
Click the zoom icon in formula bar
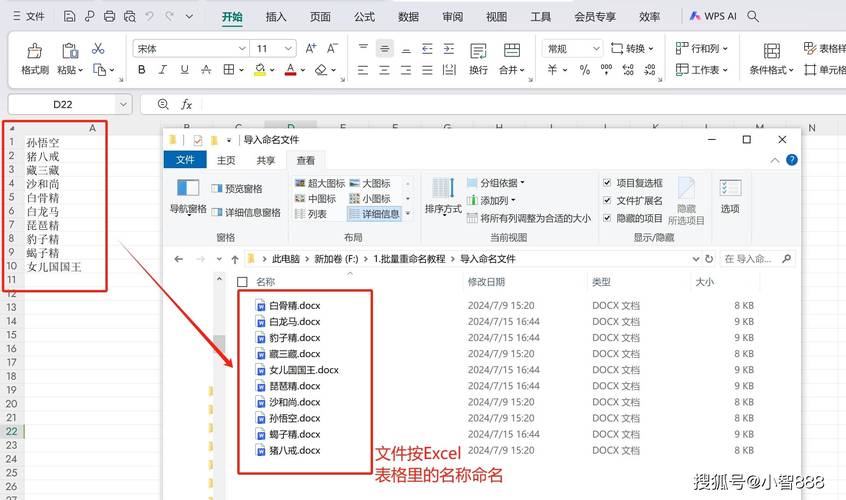coord(163,104)
